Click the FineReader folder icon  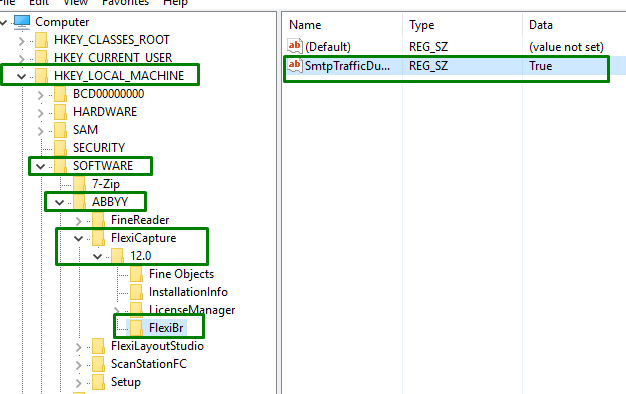(98, 220)
